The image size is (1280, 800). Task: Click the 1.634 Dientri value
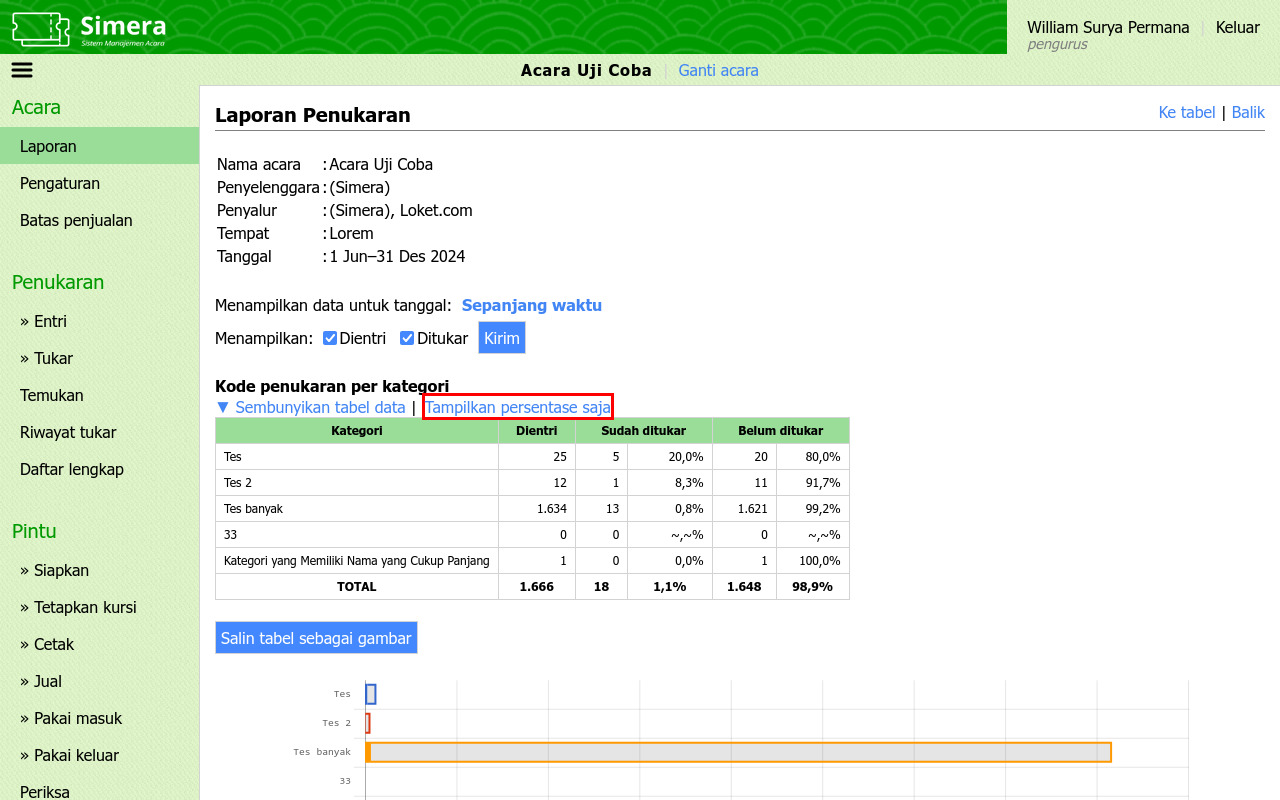[x=552, y=509]
